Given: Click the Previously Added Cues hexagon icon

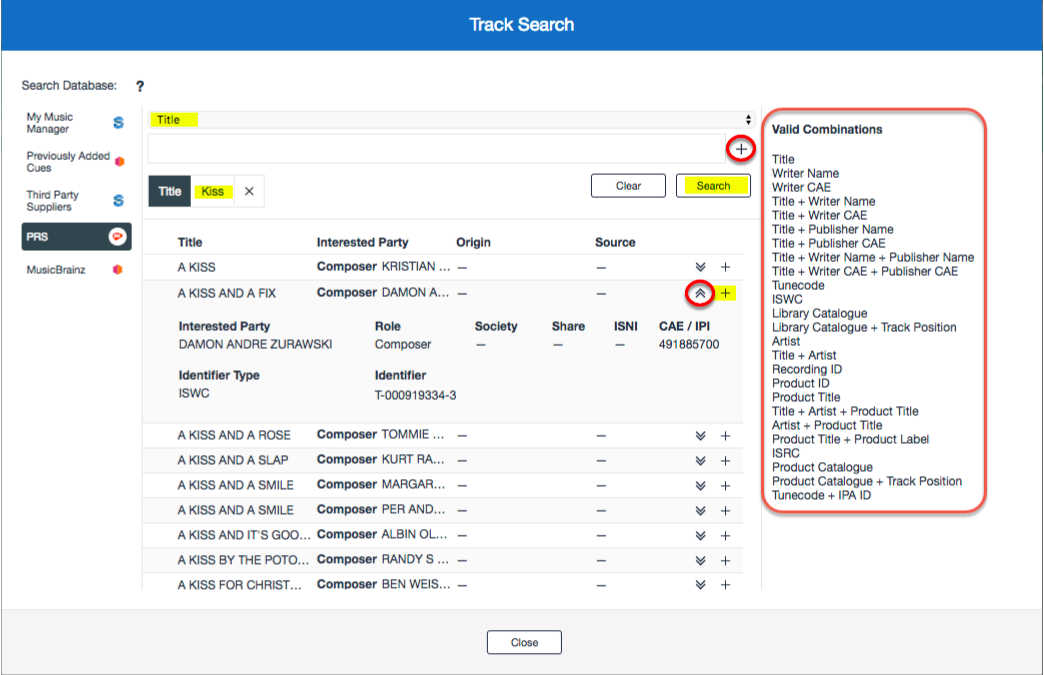Looking at the screenshot, I should 120,161.
